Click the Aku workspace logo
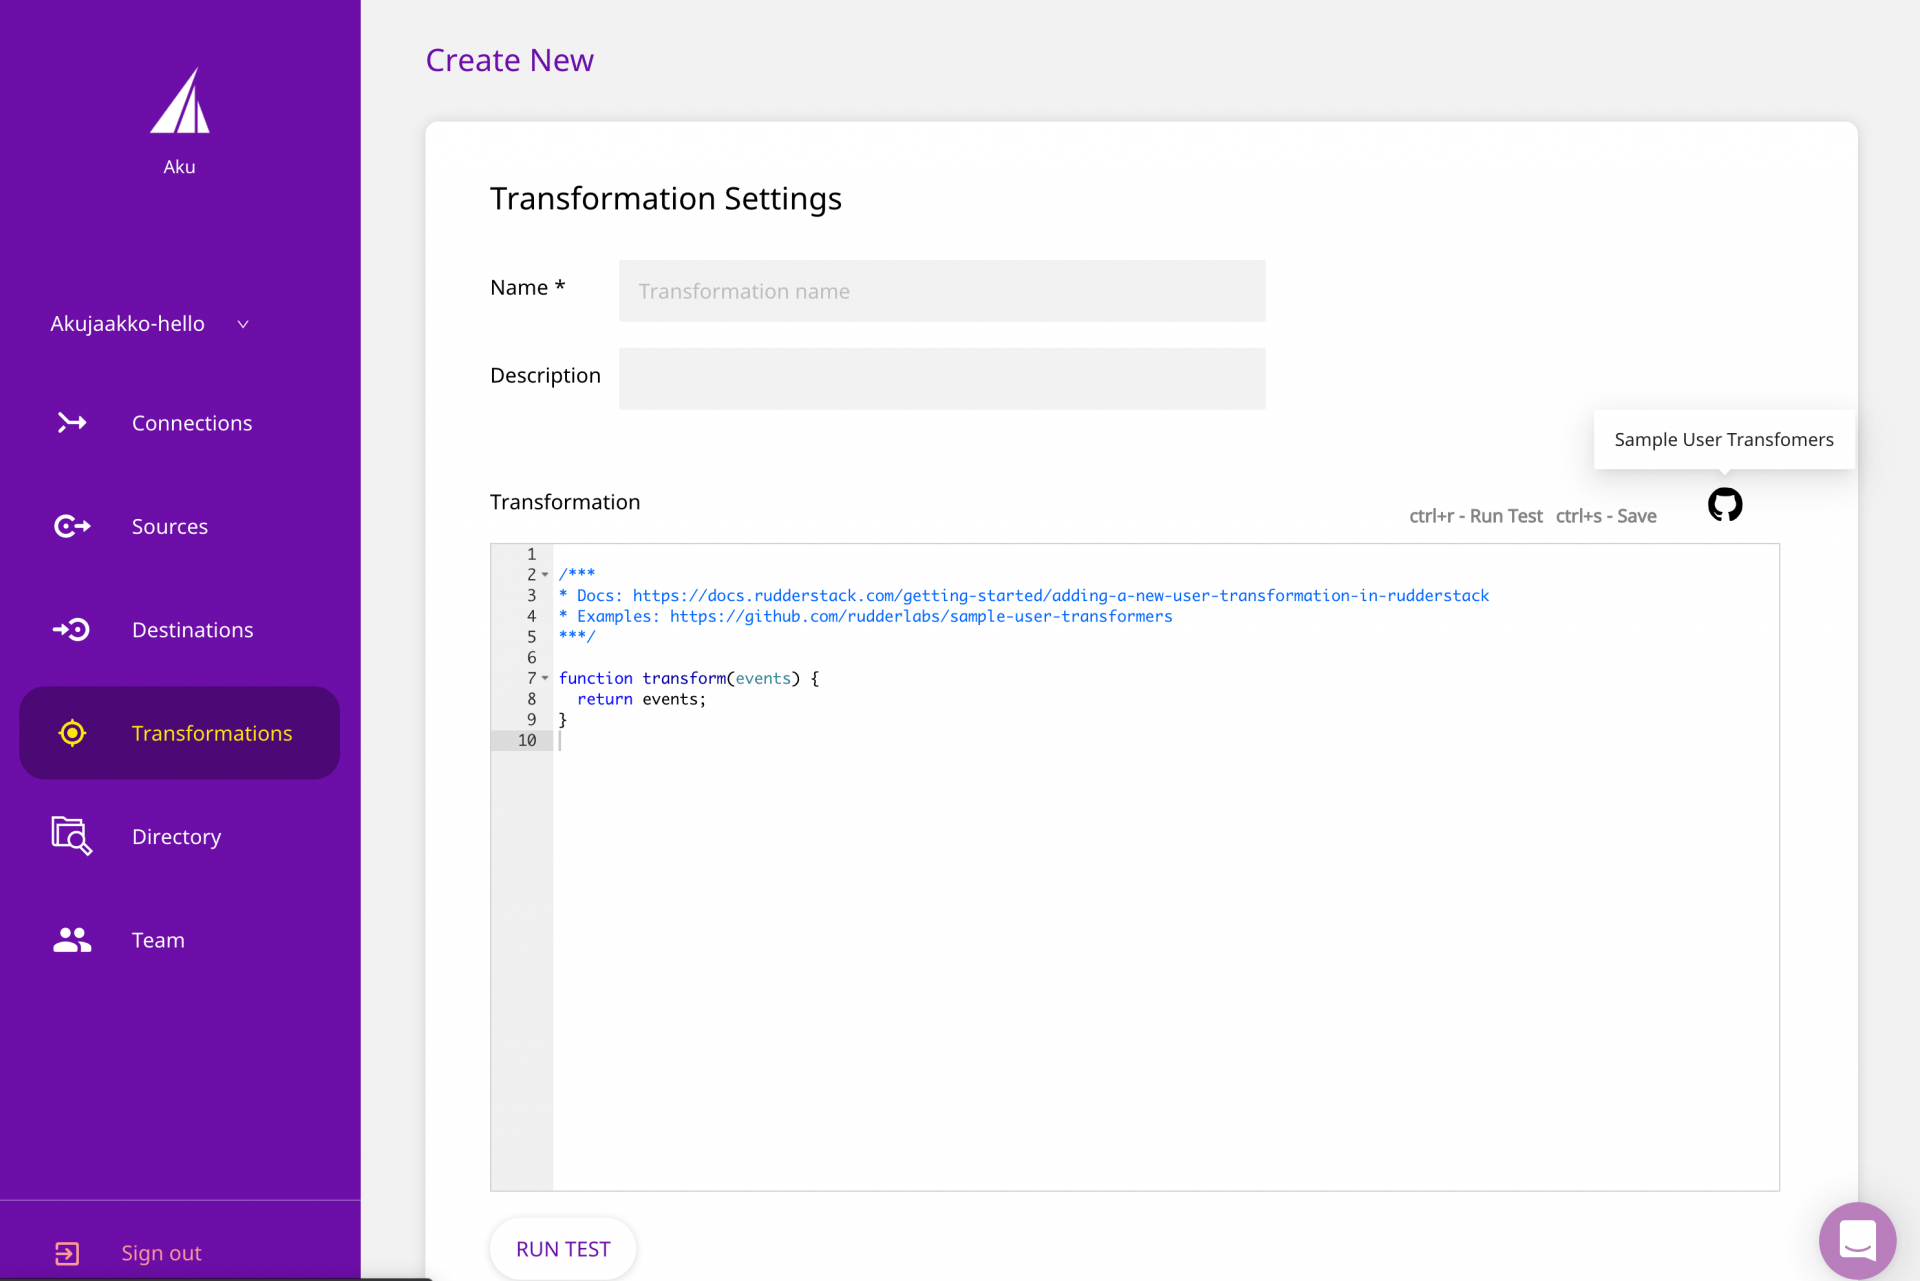Image resolution: width=1920 pixels, height=1281 pixels. (179, 100)
